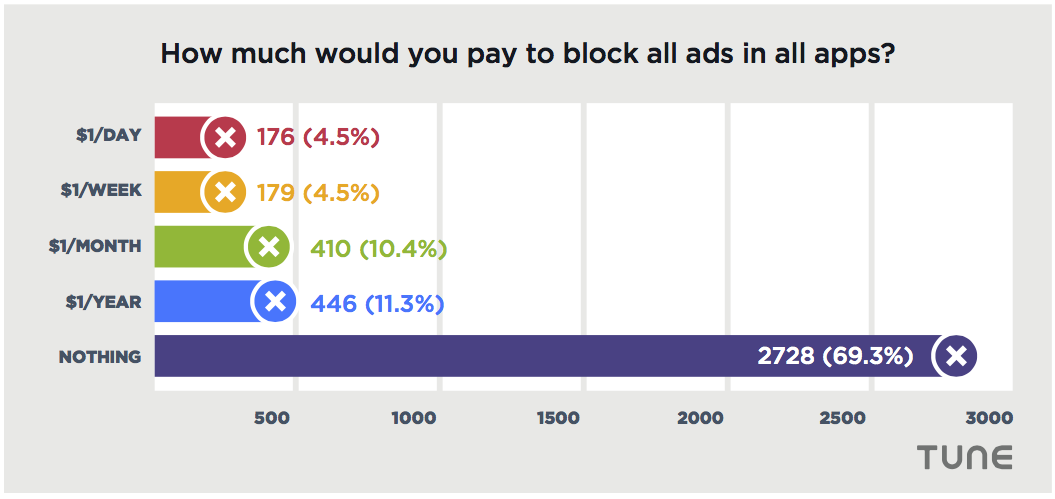Viewport: 1055px width, 499px height.
Task: Click the 176 (4.5%) value label
Action: pyautogui.click(x=318, y=137)
